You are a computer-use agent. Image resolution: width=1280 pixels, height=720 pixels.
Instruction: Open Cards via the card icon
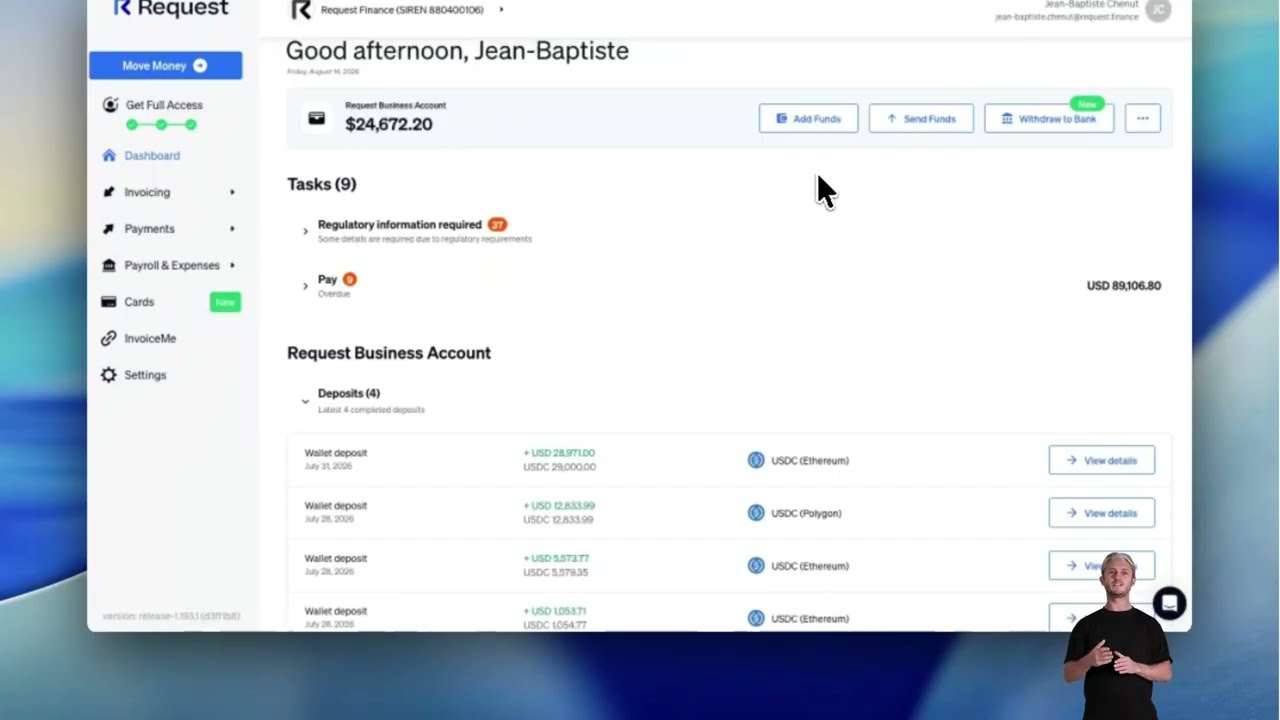(108, 302)
